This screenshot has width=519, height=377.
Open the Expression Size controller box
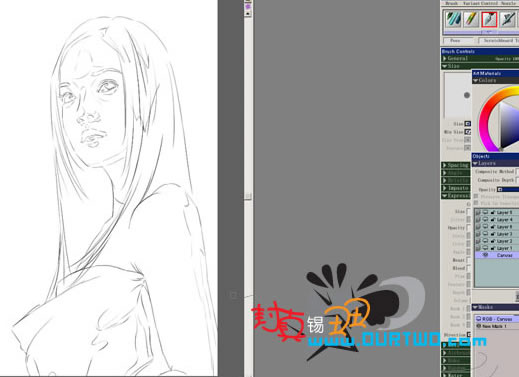[469, 212]
